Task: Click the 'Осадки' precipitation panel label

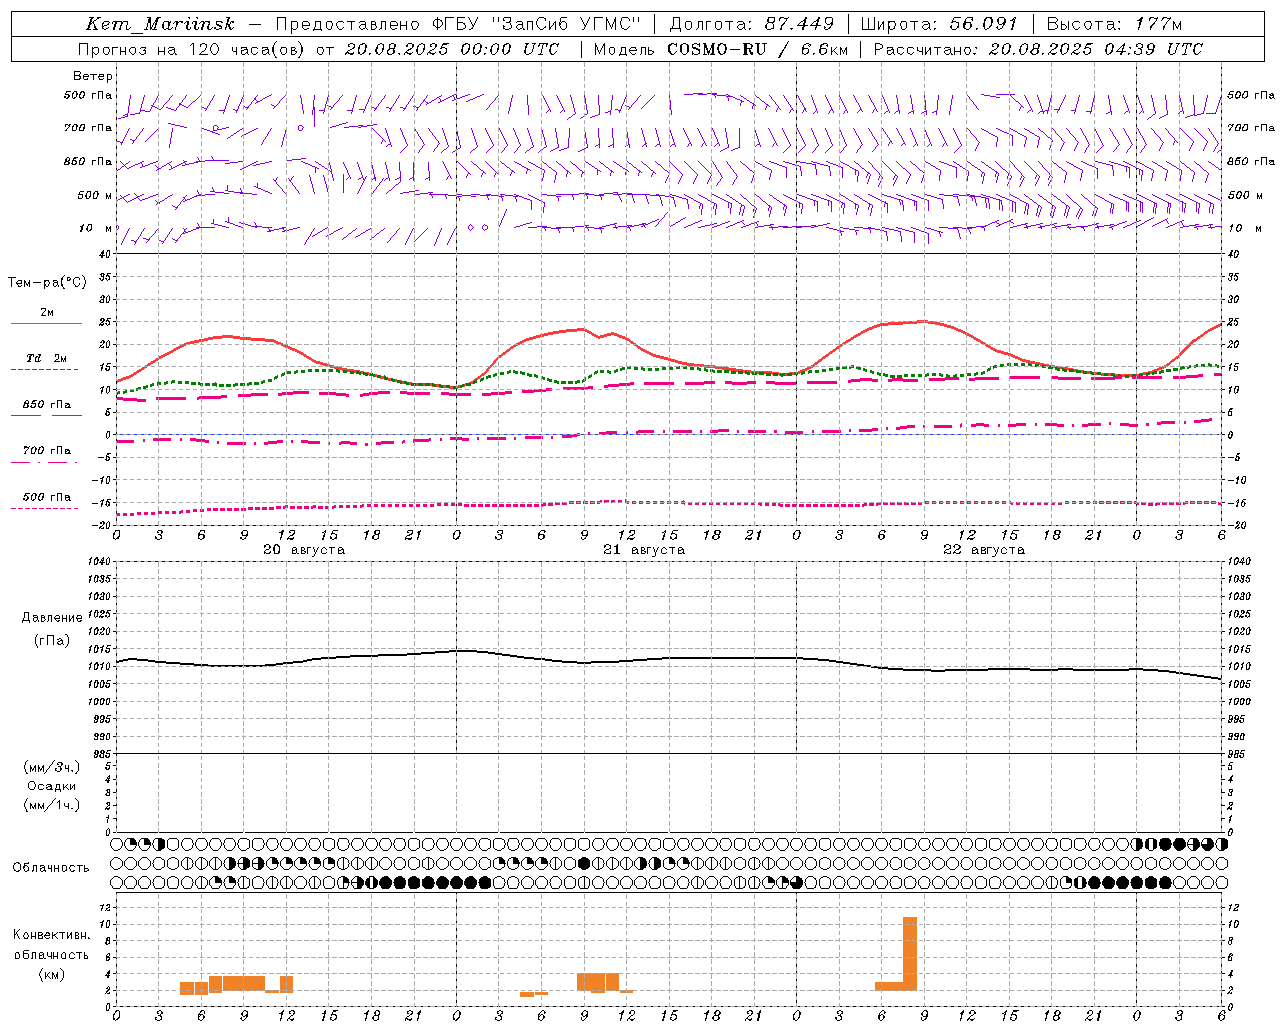Action: [52, 786]
